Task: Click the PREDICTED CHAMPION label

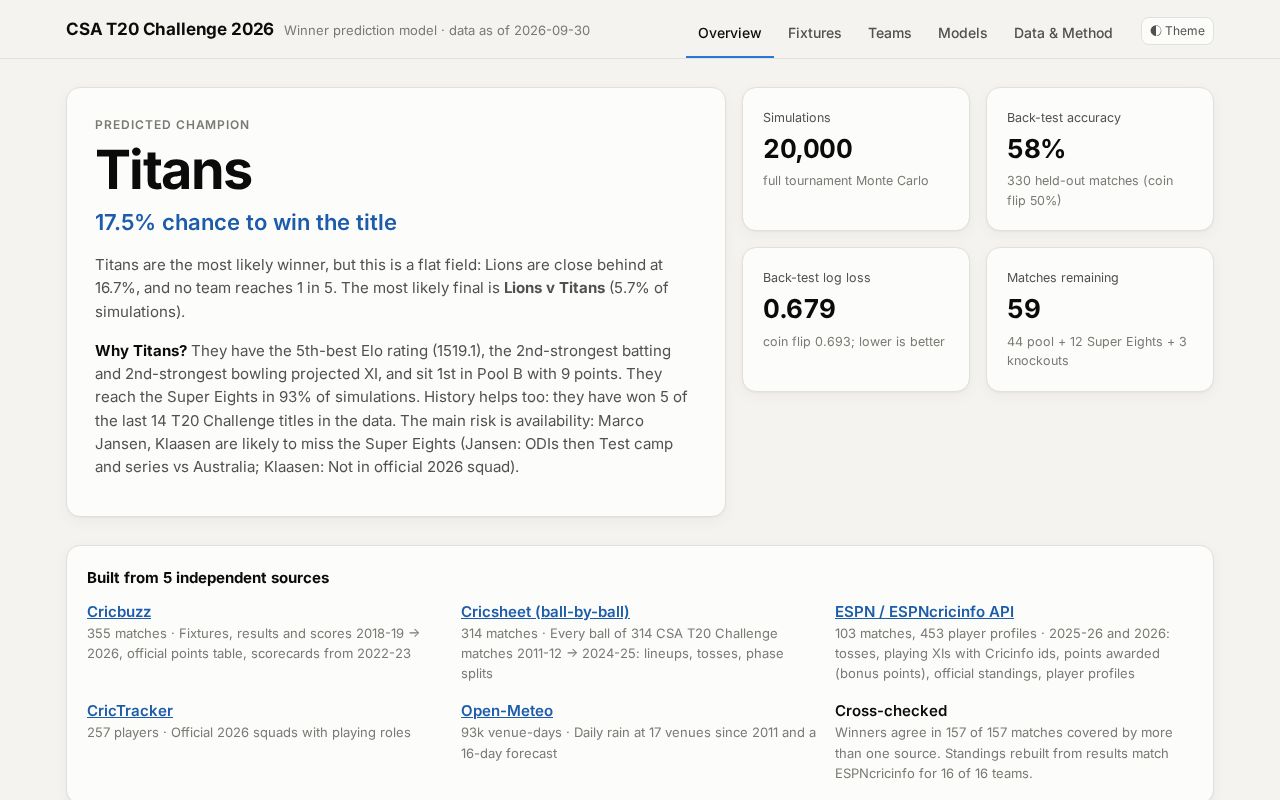Action: click(172, 125)
